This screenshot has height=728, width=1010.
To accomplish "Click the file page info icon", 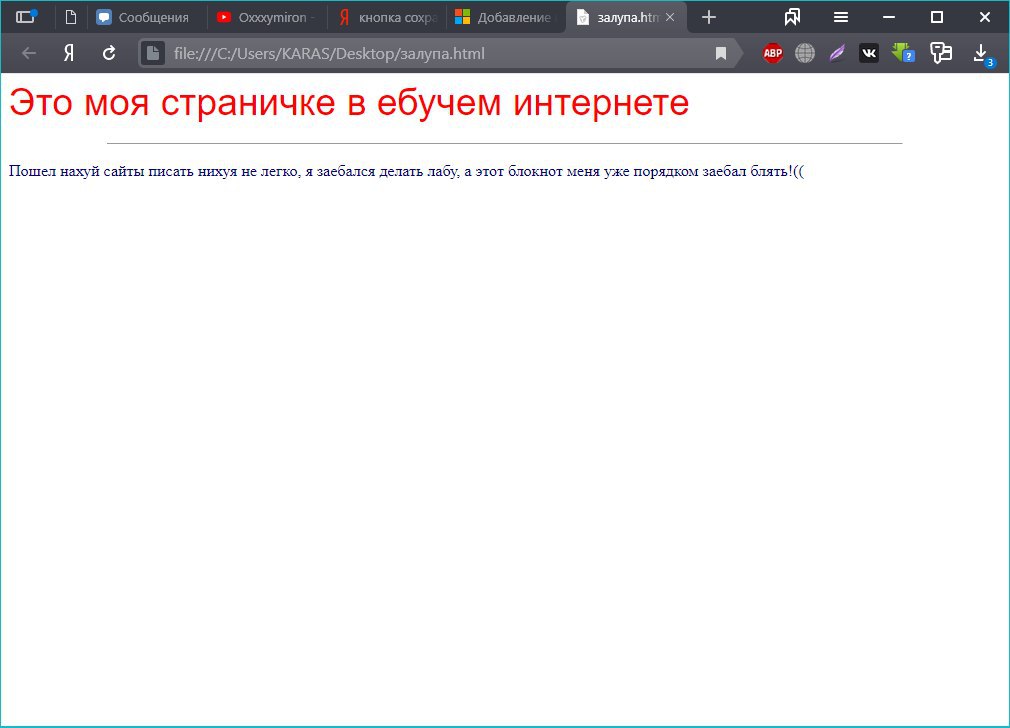I will tap(153, 53).
